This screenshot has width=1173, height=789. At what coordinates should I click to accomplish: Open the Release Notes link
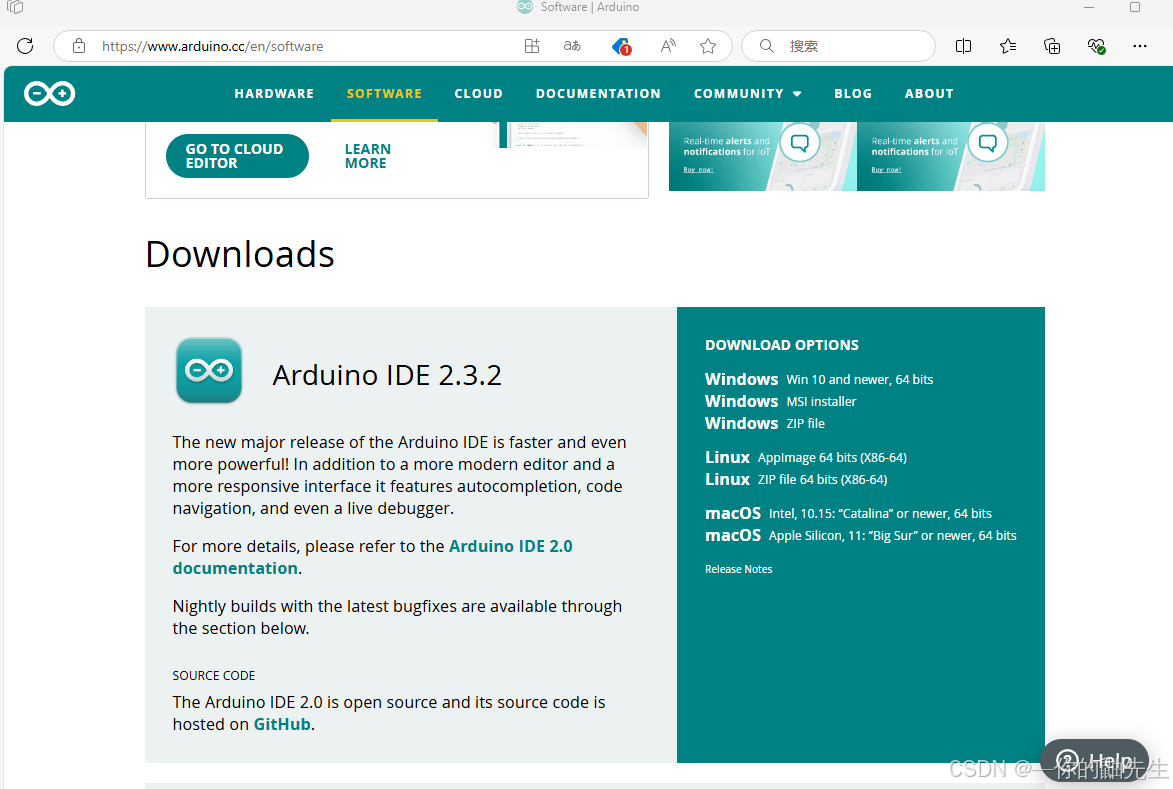coord(738,569)
